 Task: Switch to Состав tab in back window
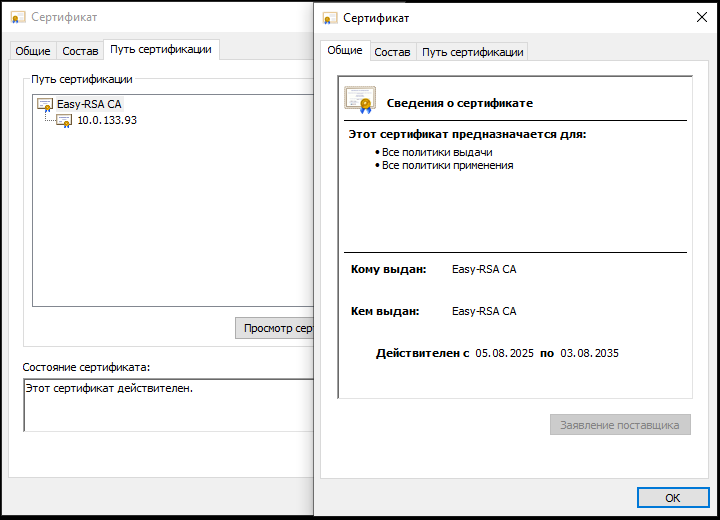pyautogui.click(x=80, y=51)
